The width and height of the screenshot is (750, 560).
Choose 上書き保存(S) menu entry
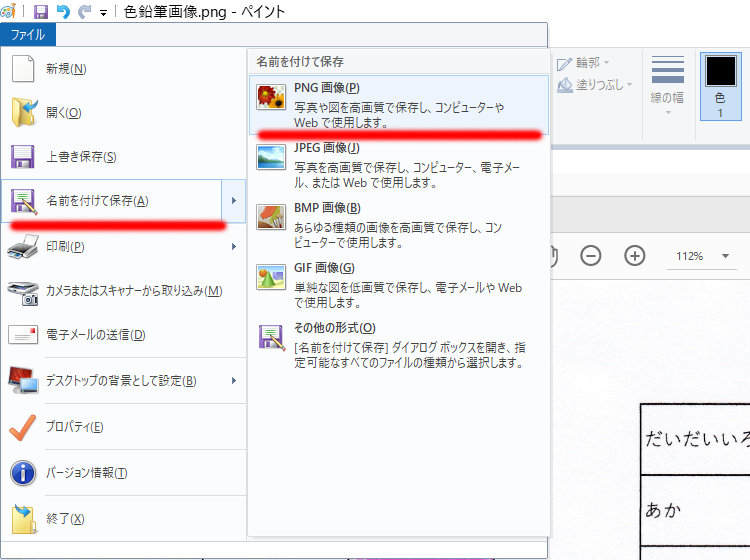(123, 157)
